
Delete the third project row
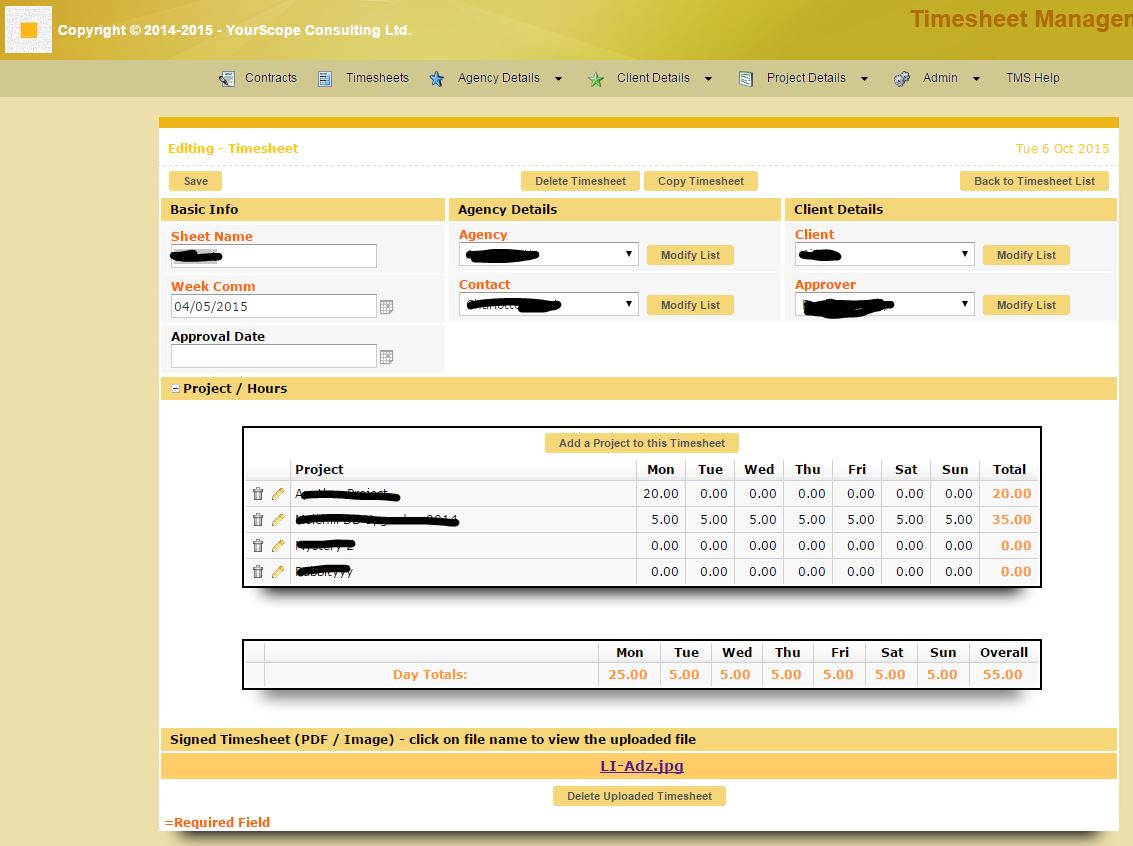(258, 545)
